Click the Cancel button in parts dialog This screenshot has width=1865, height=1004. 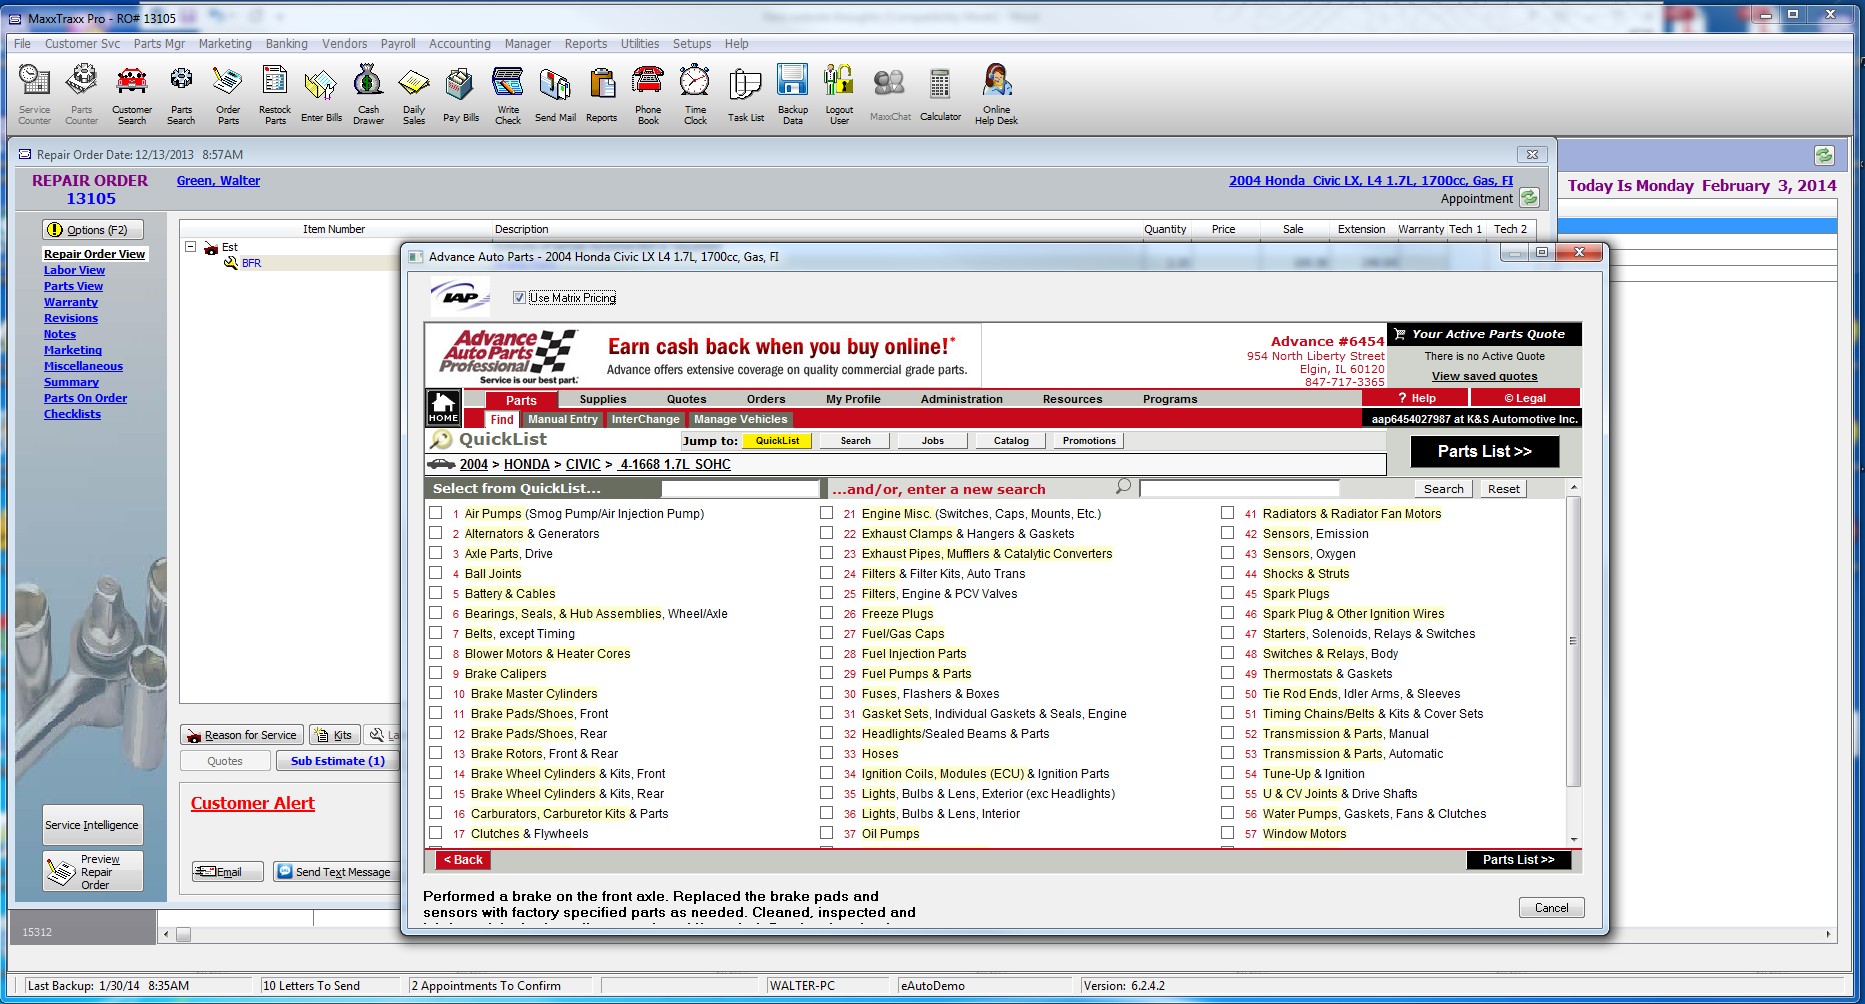pos(1551,907)
